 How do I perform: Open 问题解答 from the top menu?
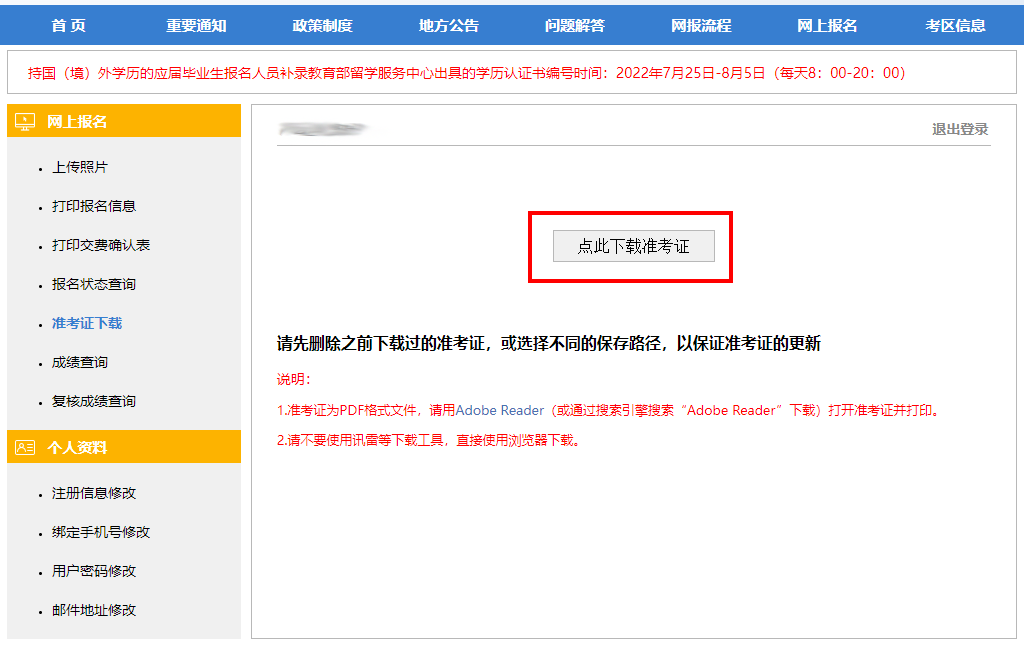click(x=575, y=26)
